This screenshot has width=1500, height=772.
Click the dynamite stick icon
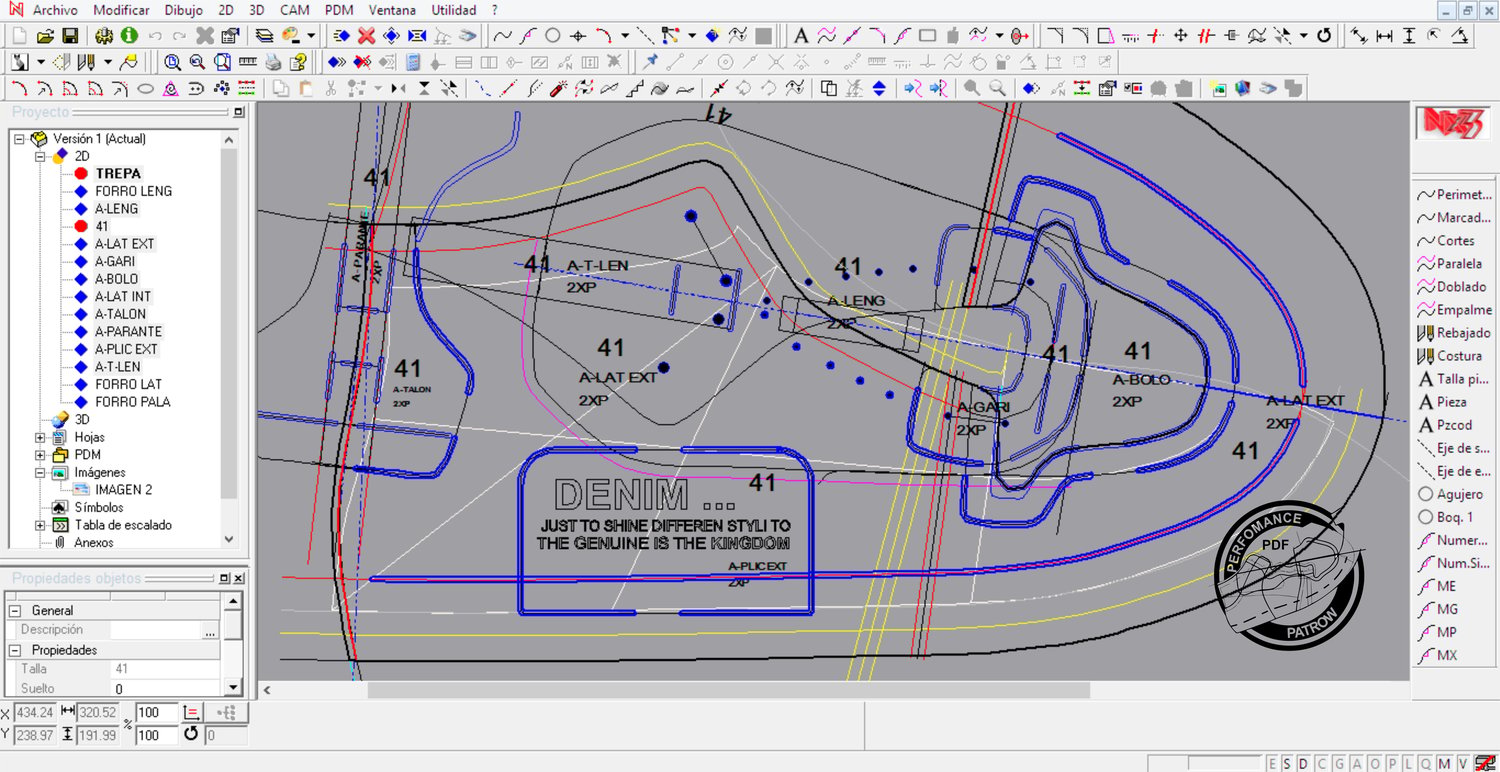559,88
